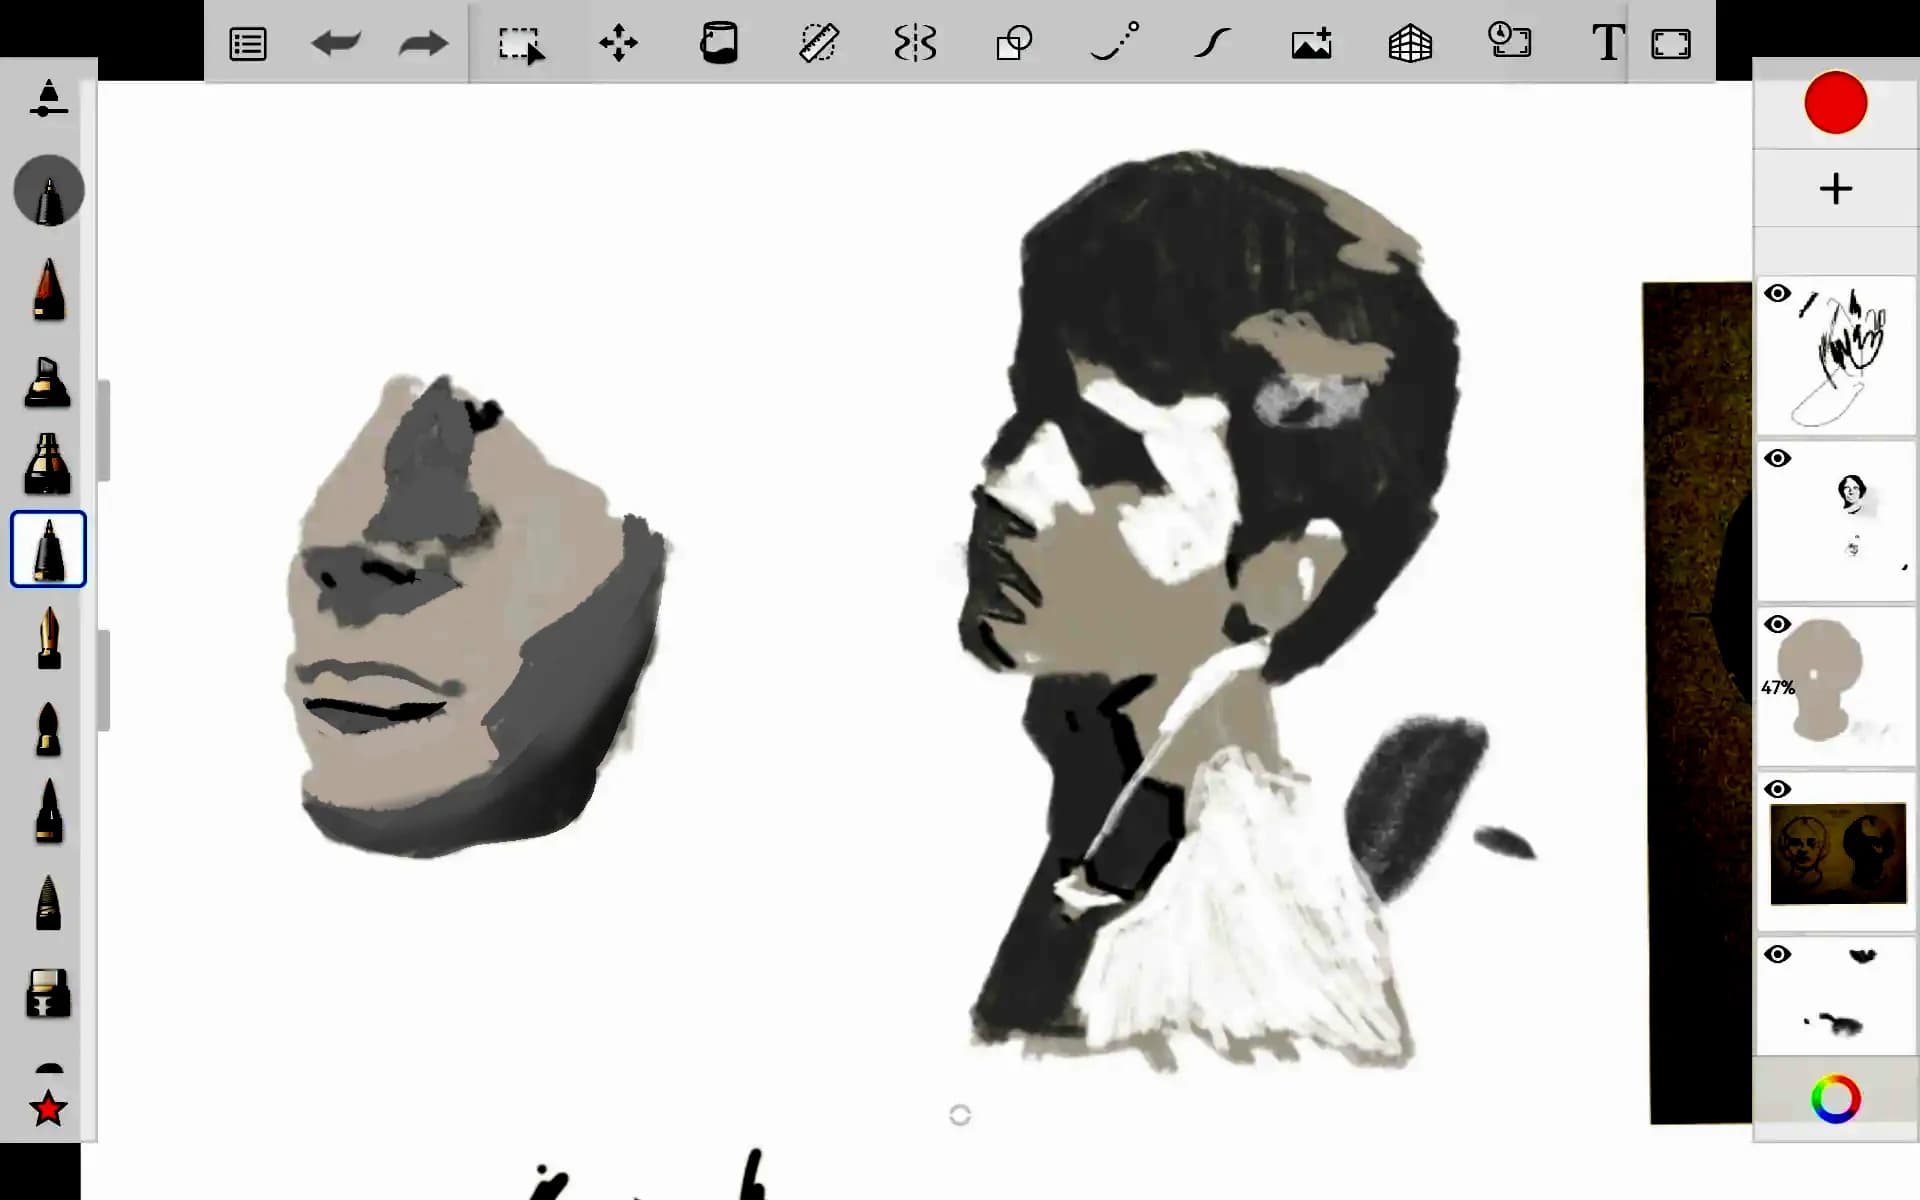Select the Steady Stroke curve tool
1920x1200 pixels.
pos(1212,43)
